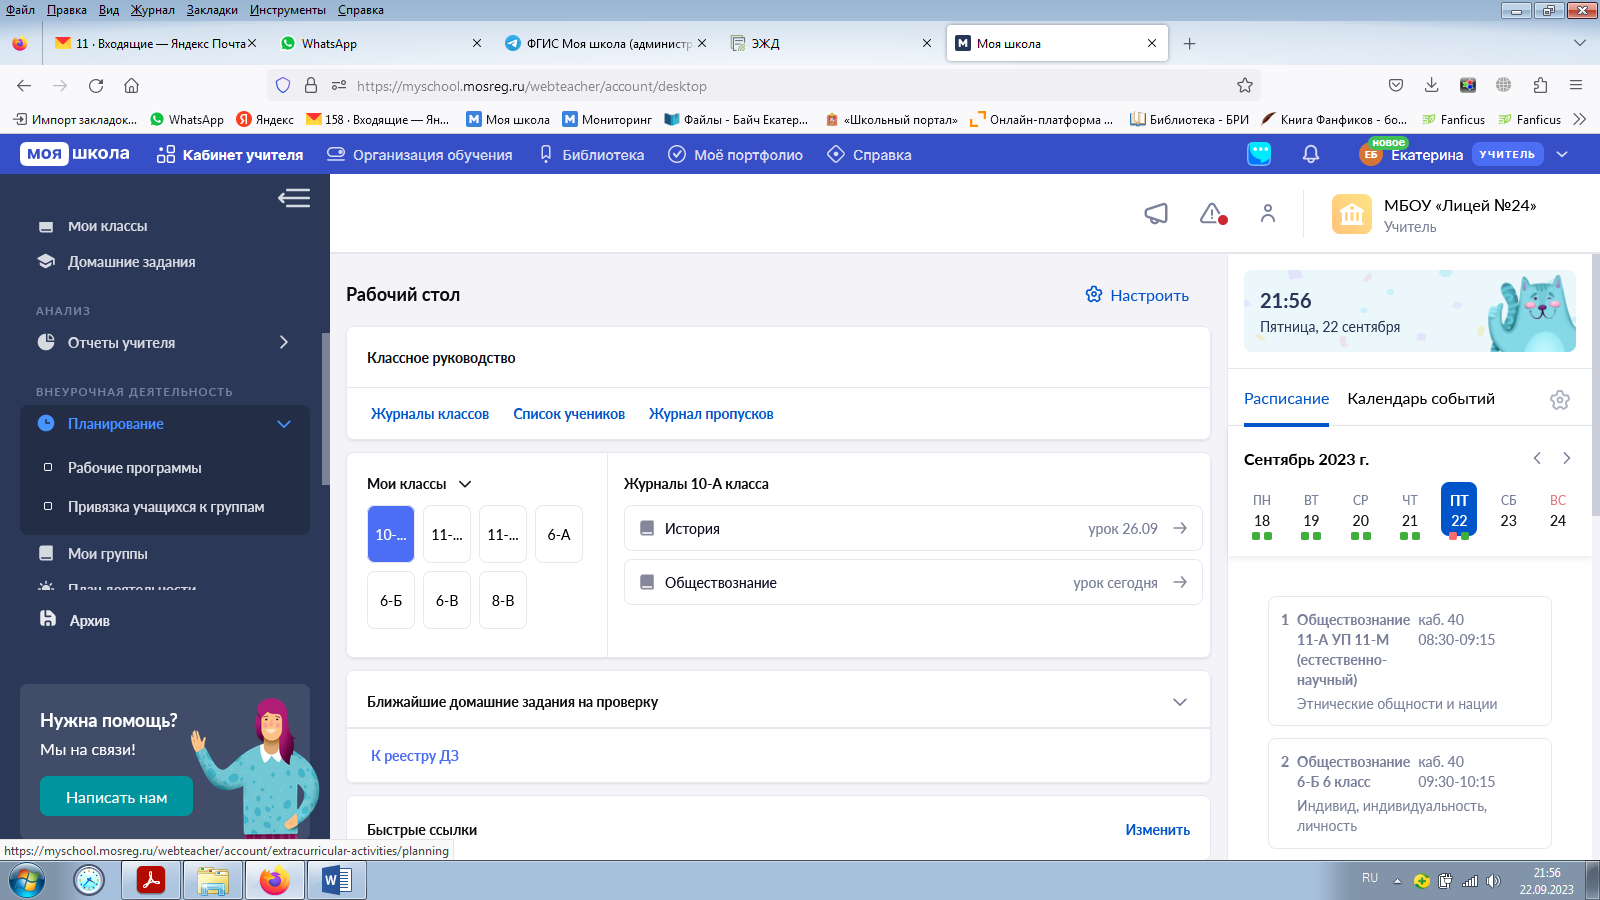Open Организация обучения menu
This screenshot has height=900, width=1600.
click(x=420, y=155)
